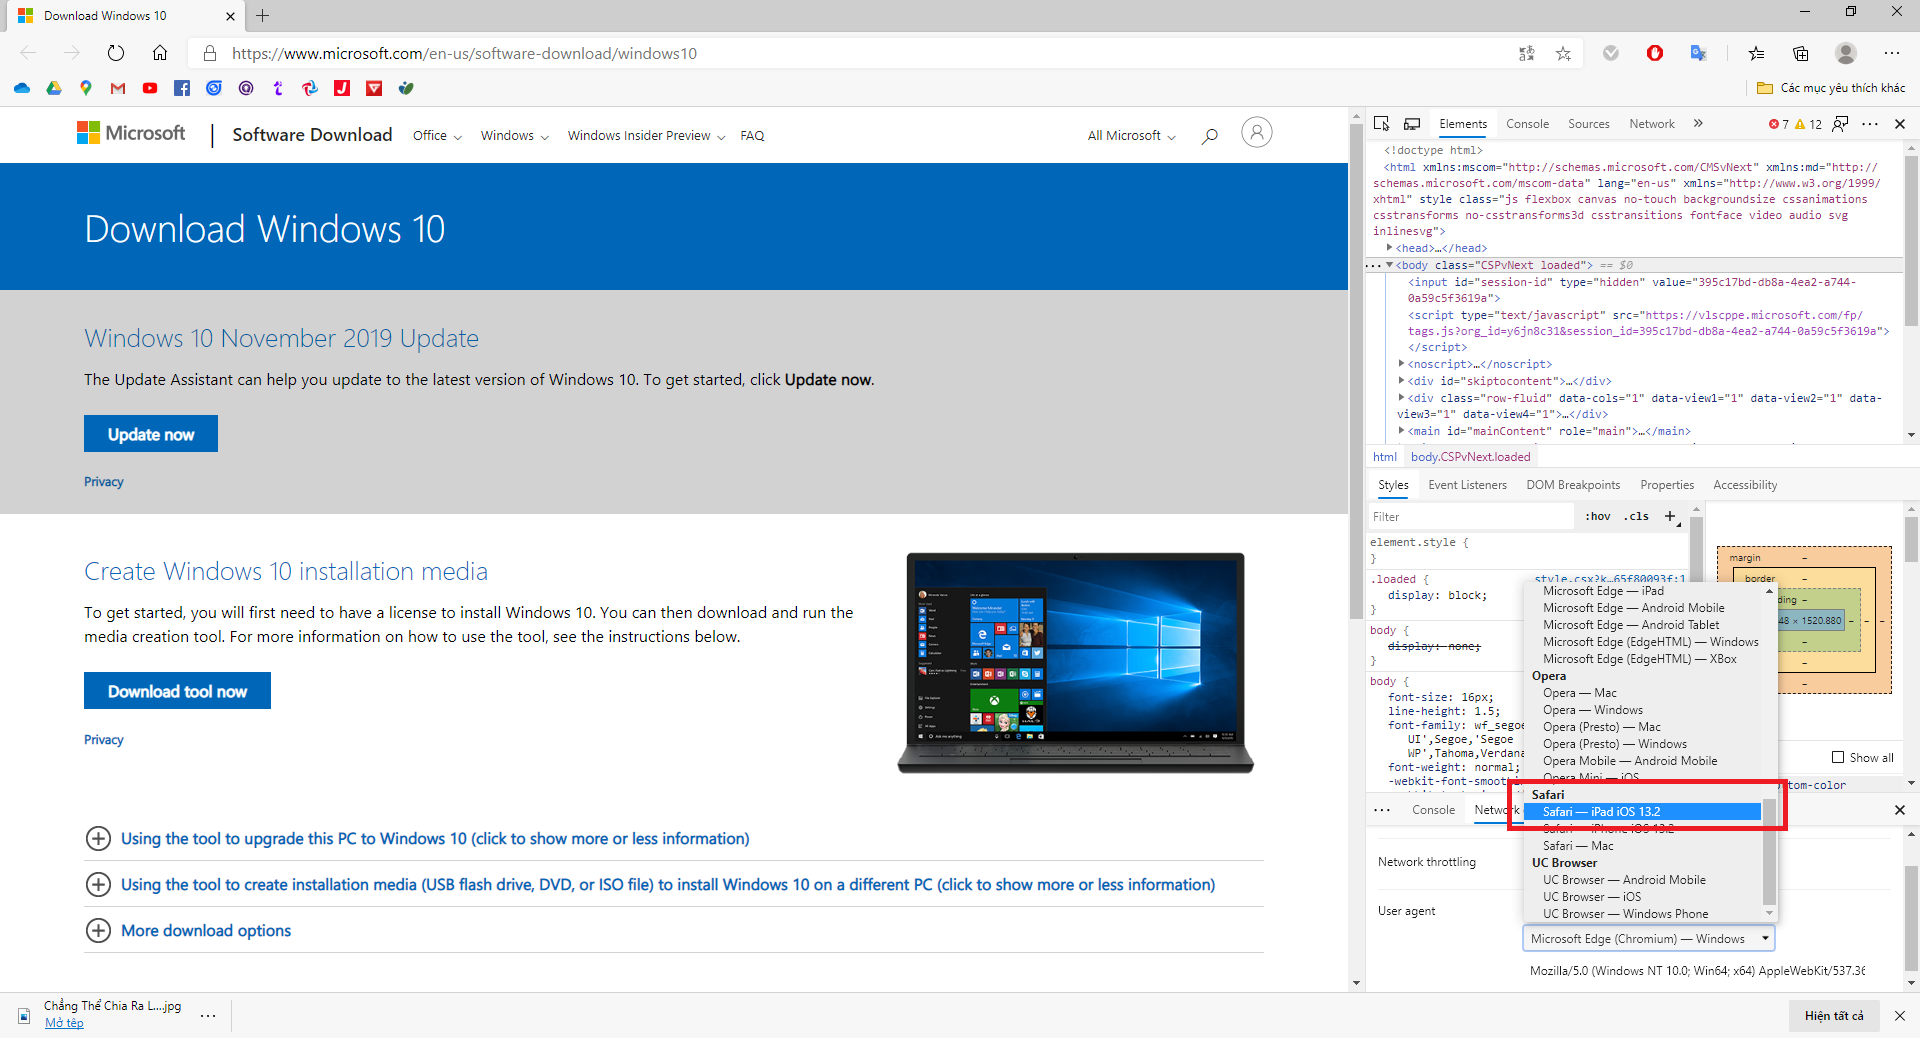The height and width of the screenshot is (1038, 1920).
Task: Click the Google Translate extension icon
Action: [1698, 53]
